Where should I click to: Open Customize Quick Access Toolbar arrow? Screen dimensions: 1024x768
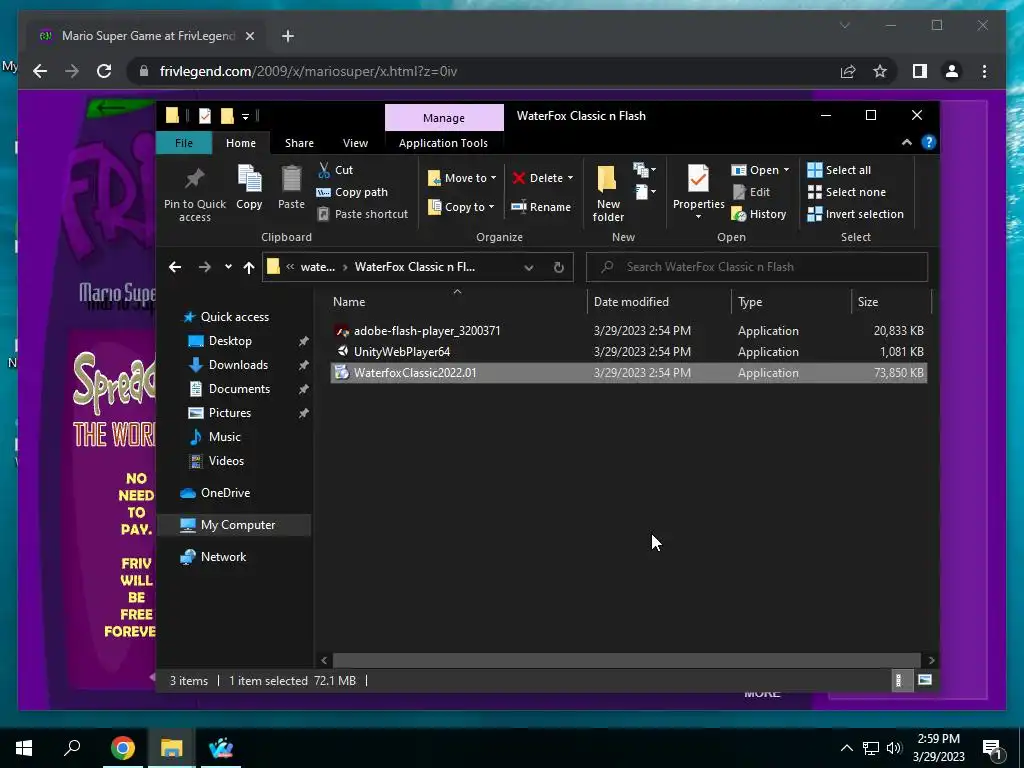point(246,117)
